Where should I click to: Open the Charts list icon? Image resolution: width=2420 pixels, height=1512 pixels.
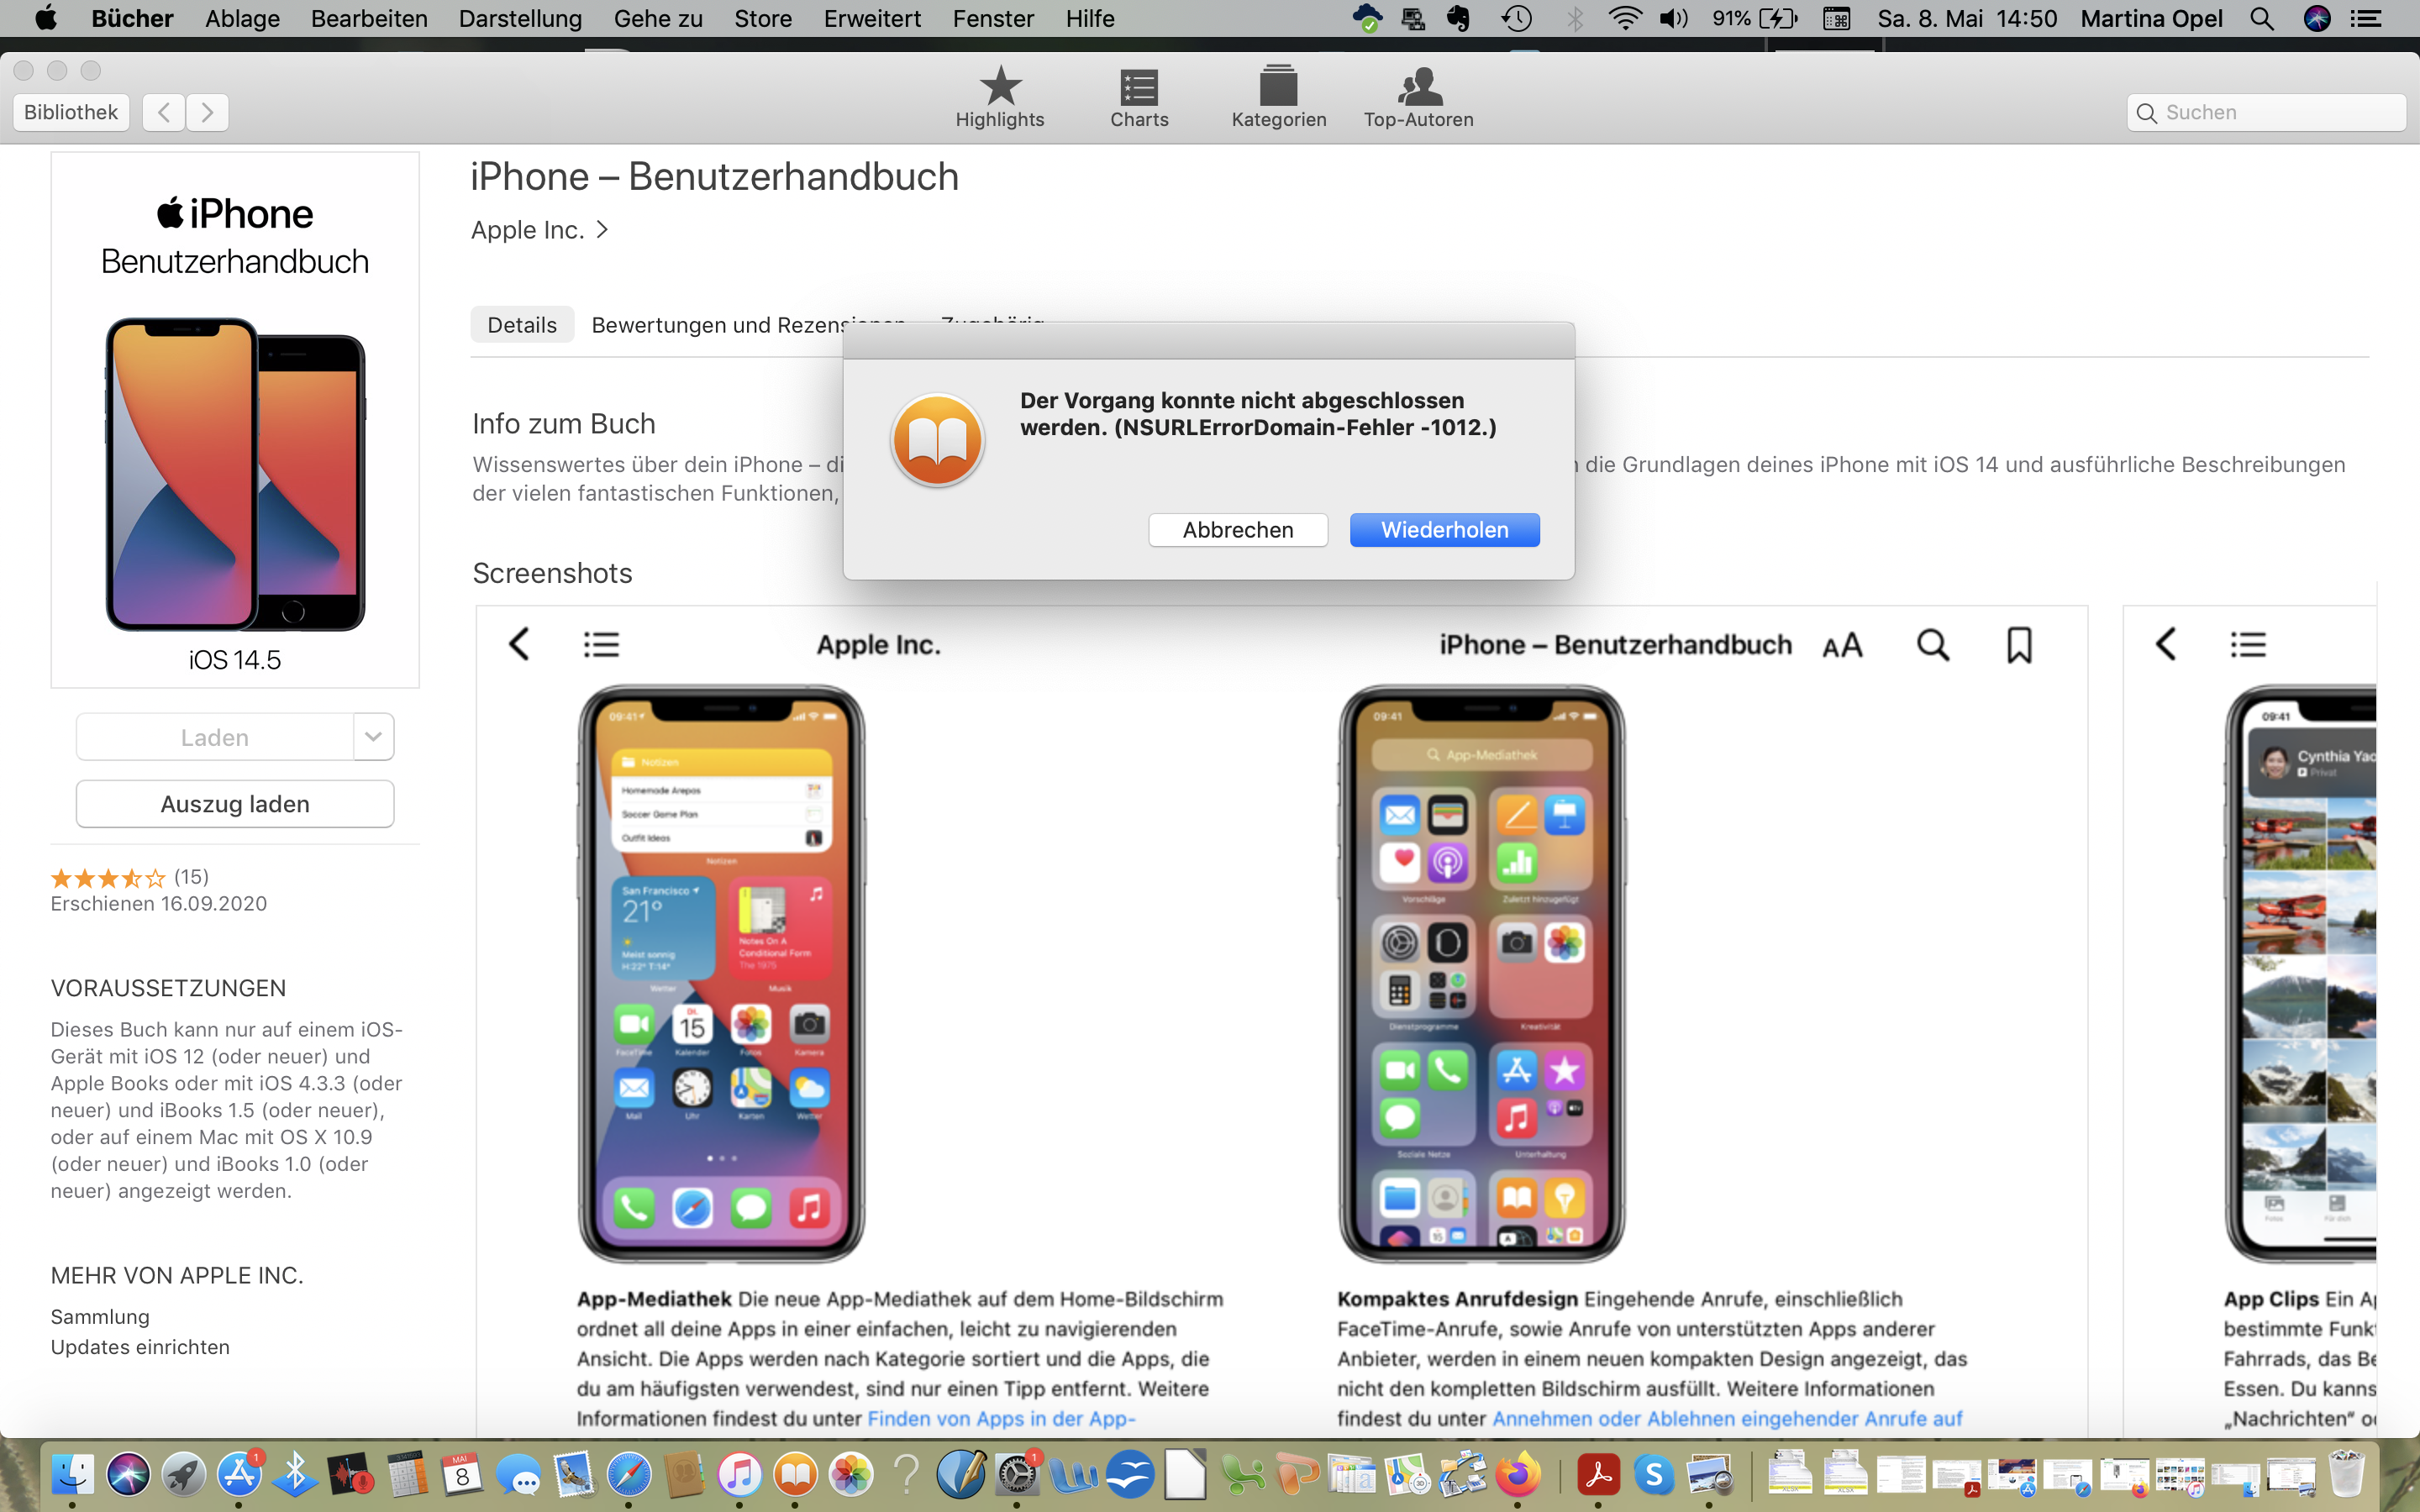point(1139,88)
